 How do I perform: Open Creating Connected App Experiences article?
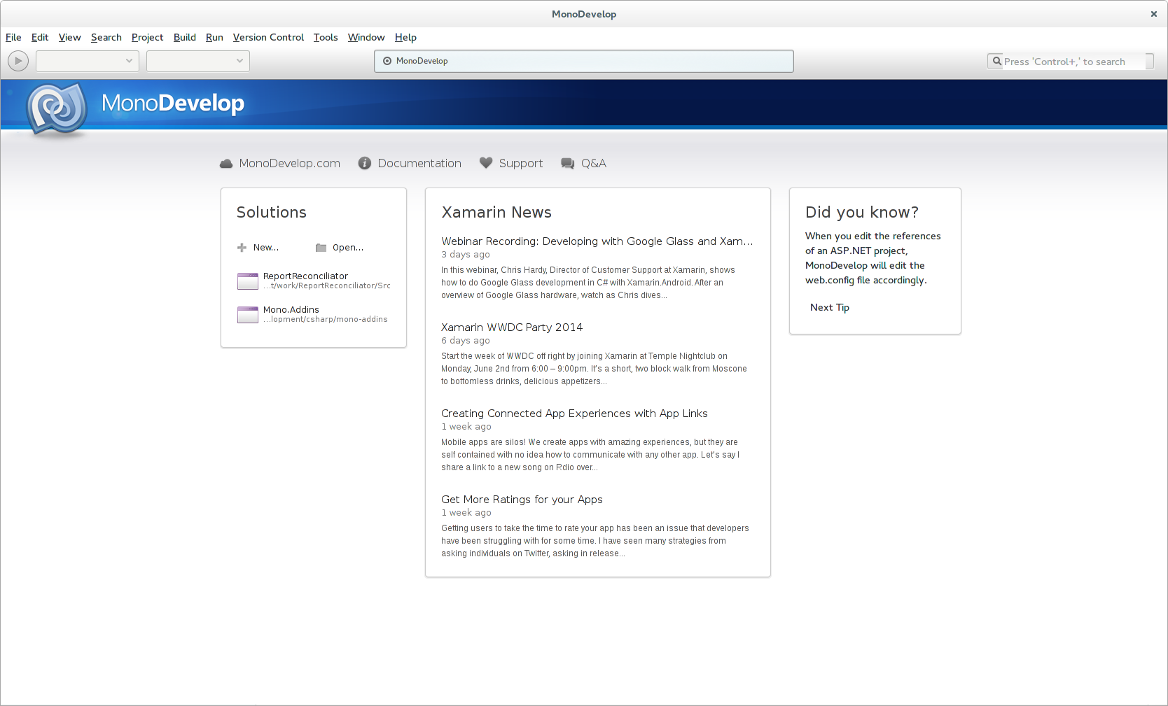pyautogui.click(x=574, y=413)
